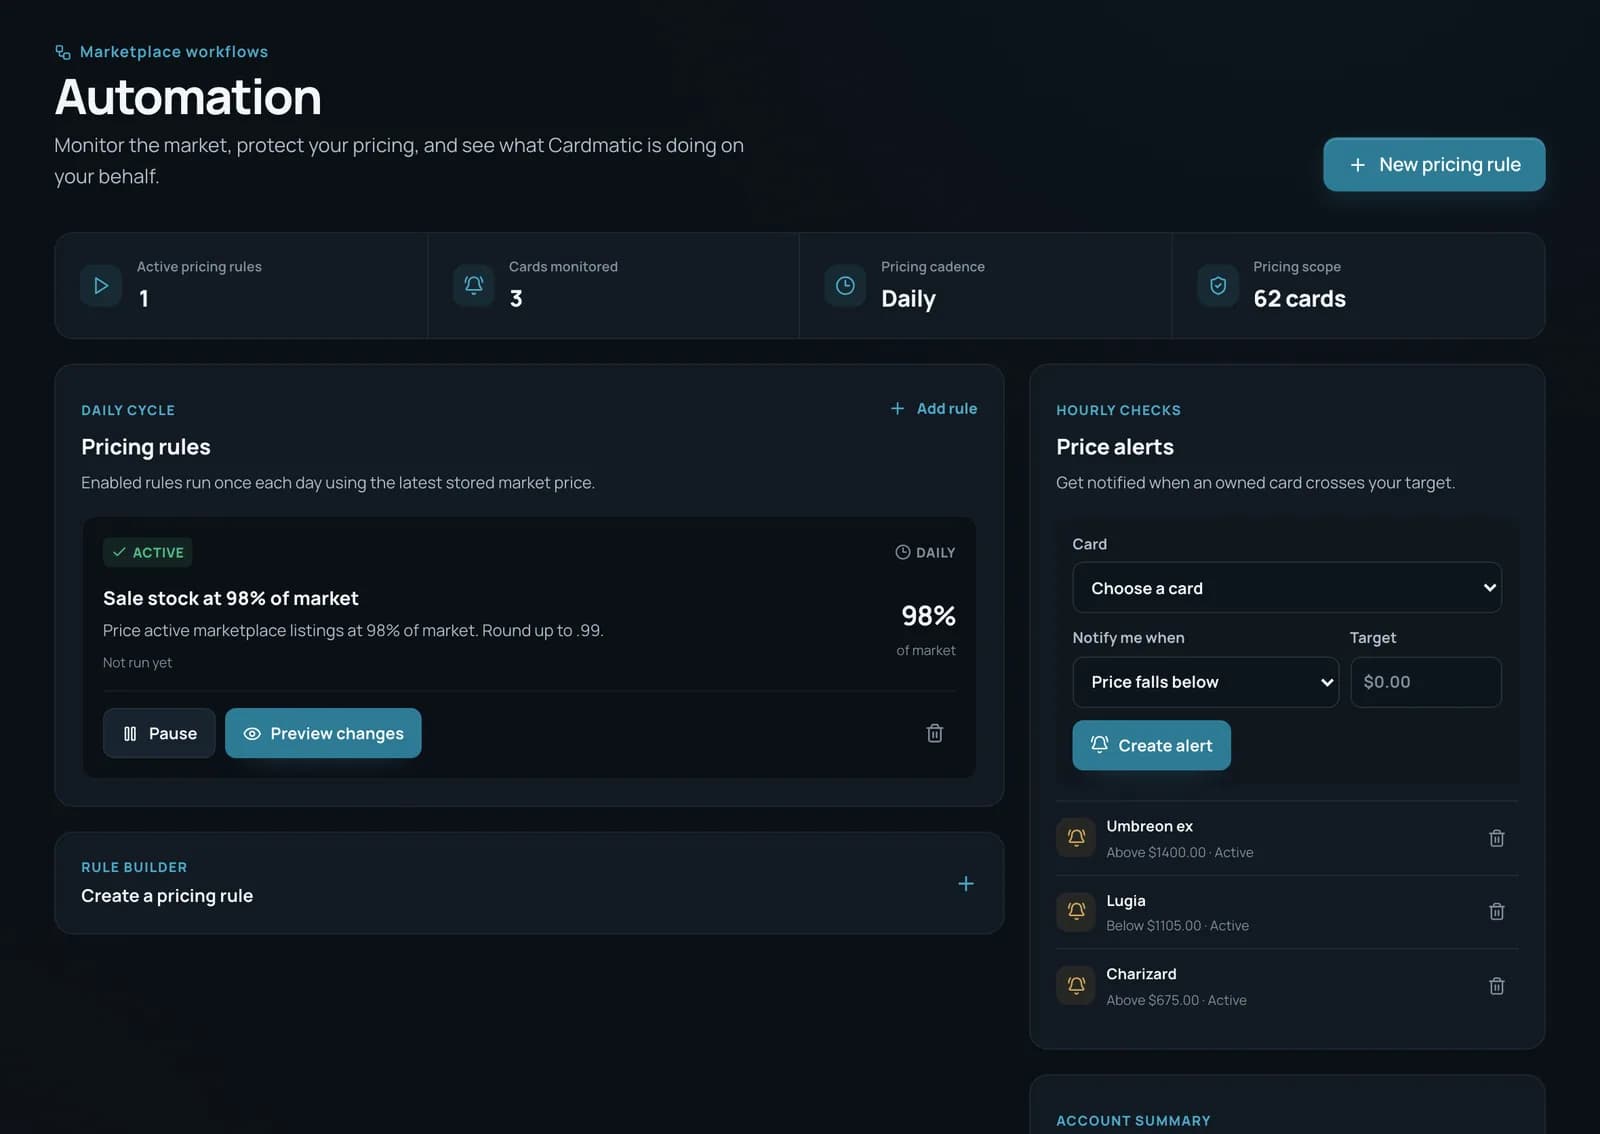Click the Create alert button

(x=1151, y=745)
